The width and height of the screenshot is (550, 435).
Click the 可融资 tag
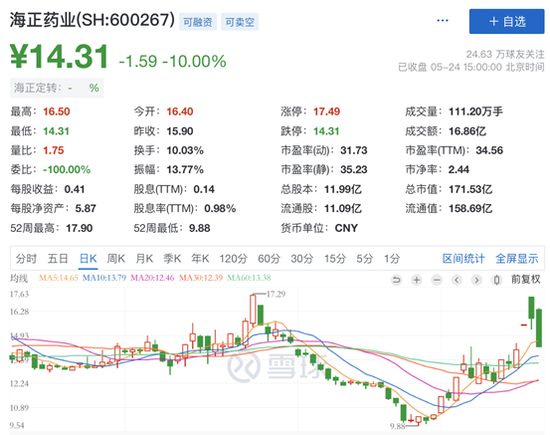[x=198, y=22]
